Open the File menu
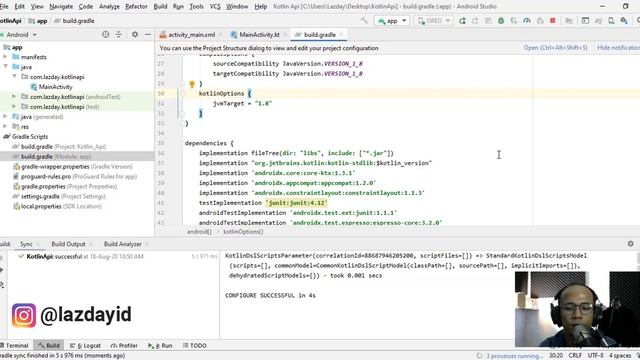The width and height of the screenshot is (640, 360). pyautogui.click(x=4, y=7)
